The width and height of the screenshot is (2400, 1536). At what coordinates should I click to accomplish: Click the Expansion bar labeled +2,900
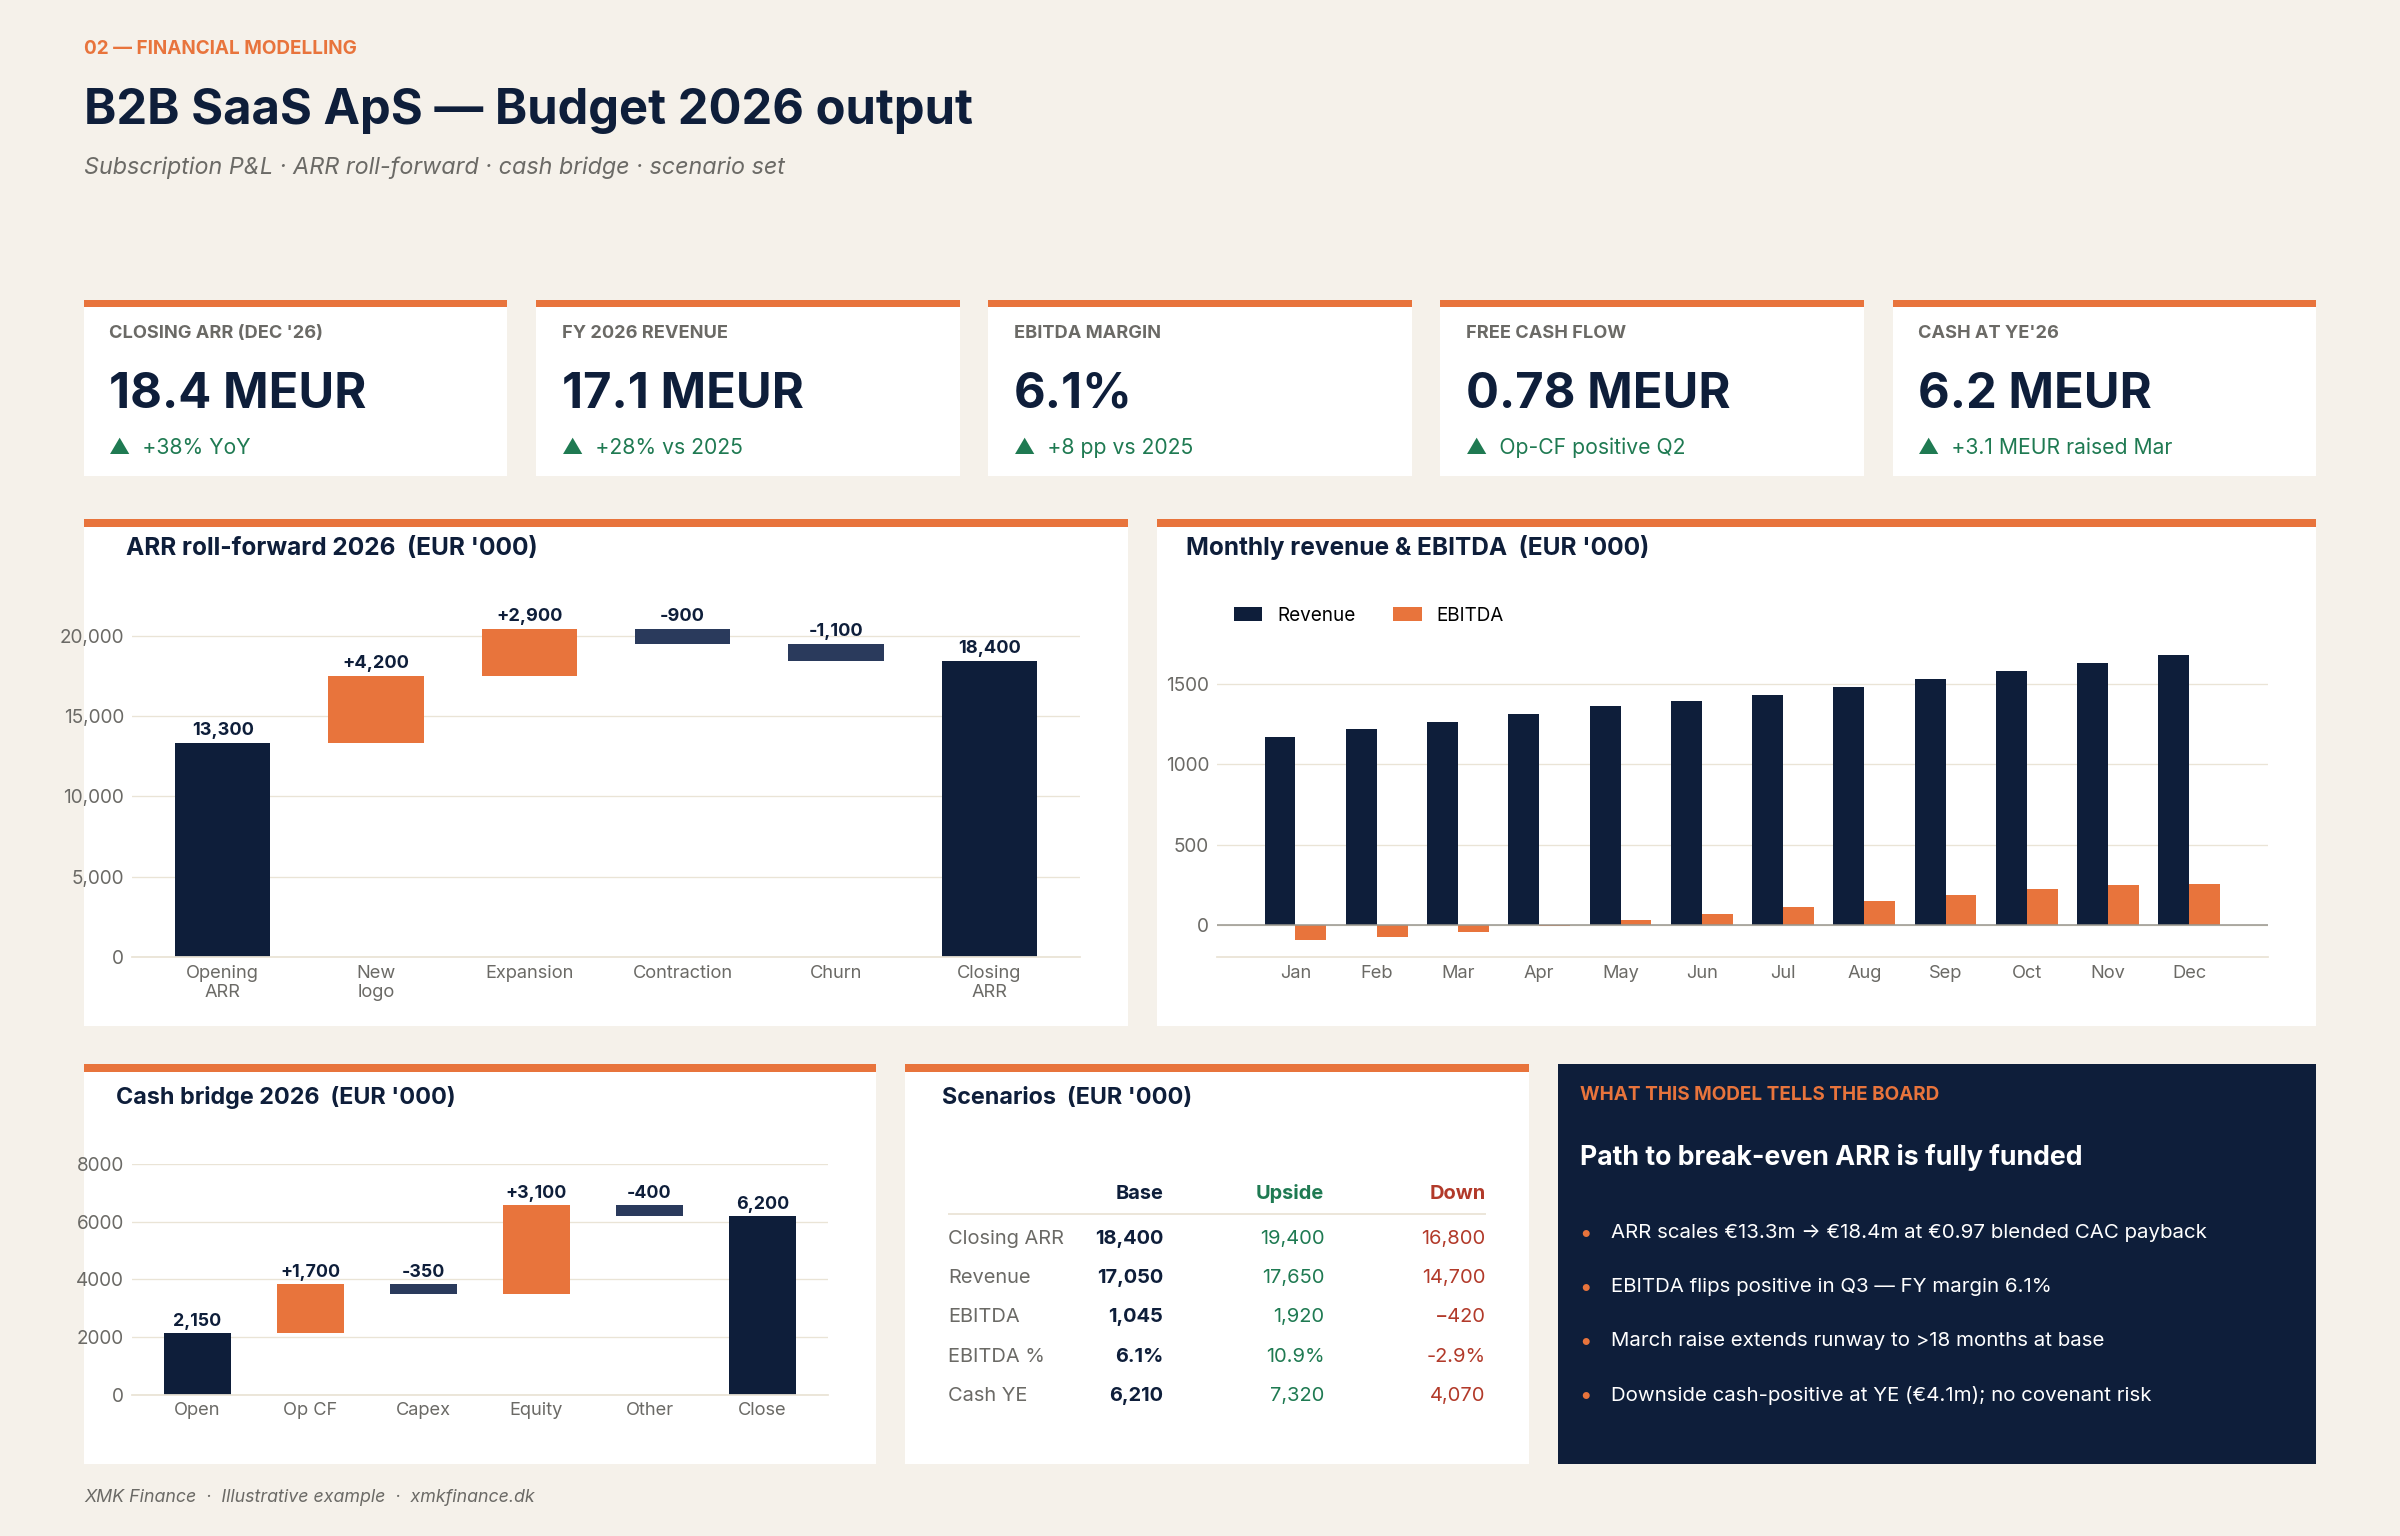pyautogui.click(x=529, y=652)
